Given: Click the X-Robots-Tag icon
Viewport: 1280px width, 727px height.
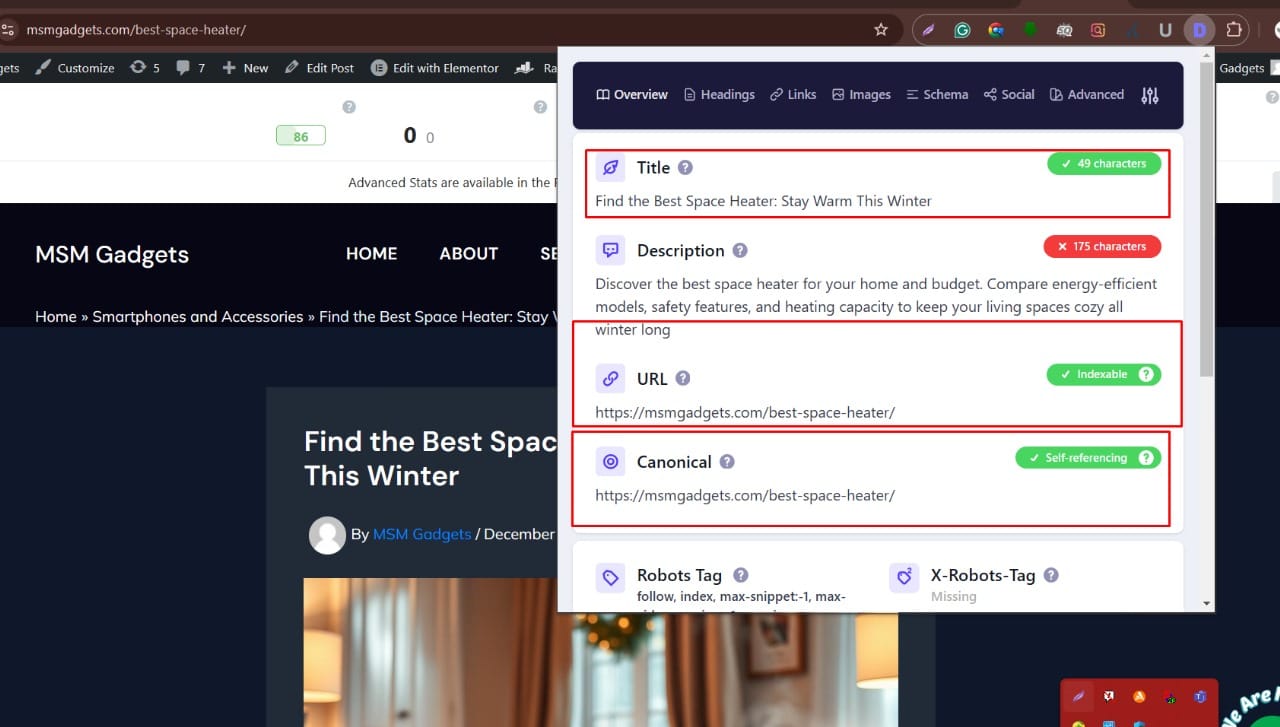Looking at the screenshot, I should pos(904,577).
